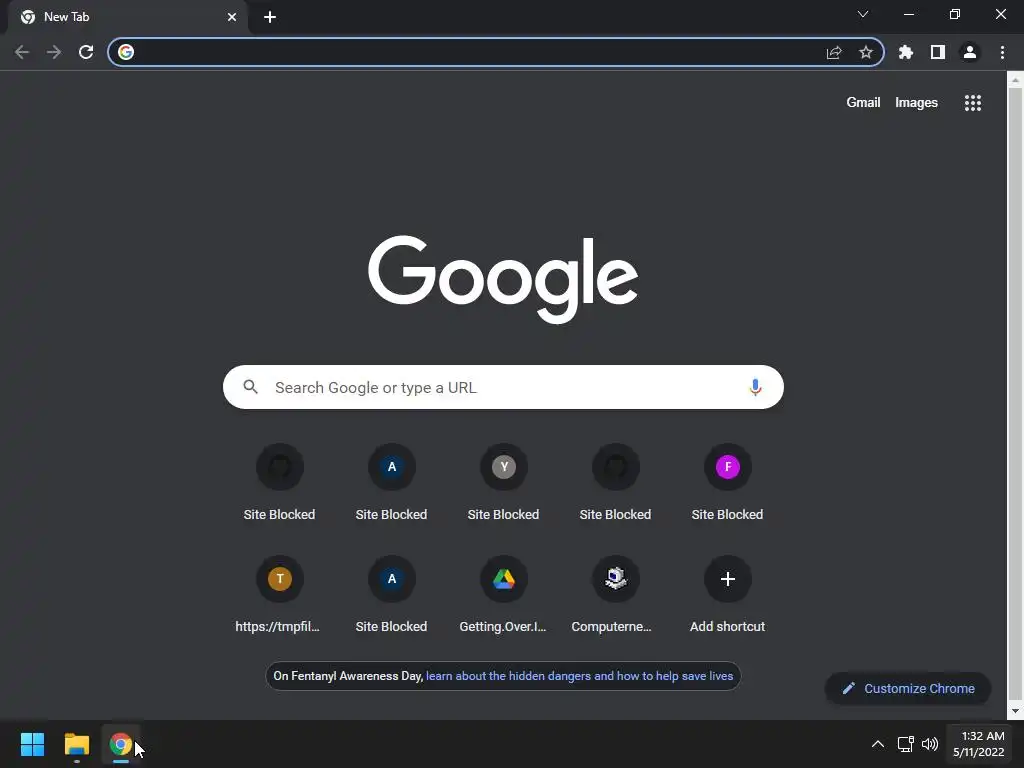This screenshot has width=1024, height=768.
Task: Open the fentanyl hidden dangers link
Action: click(579, 676)
